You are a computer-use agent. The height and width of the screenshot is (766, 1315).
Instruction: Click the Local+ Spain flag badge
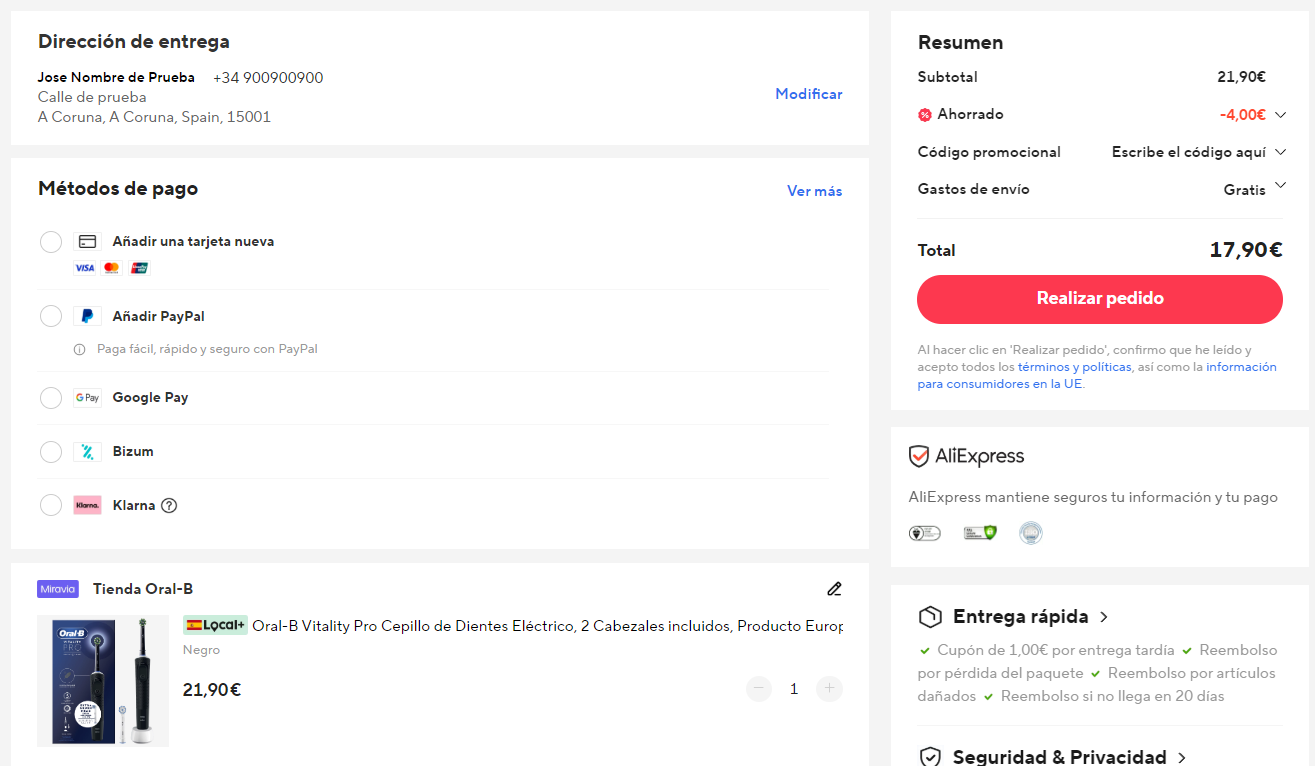click(x=215, y=625)
